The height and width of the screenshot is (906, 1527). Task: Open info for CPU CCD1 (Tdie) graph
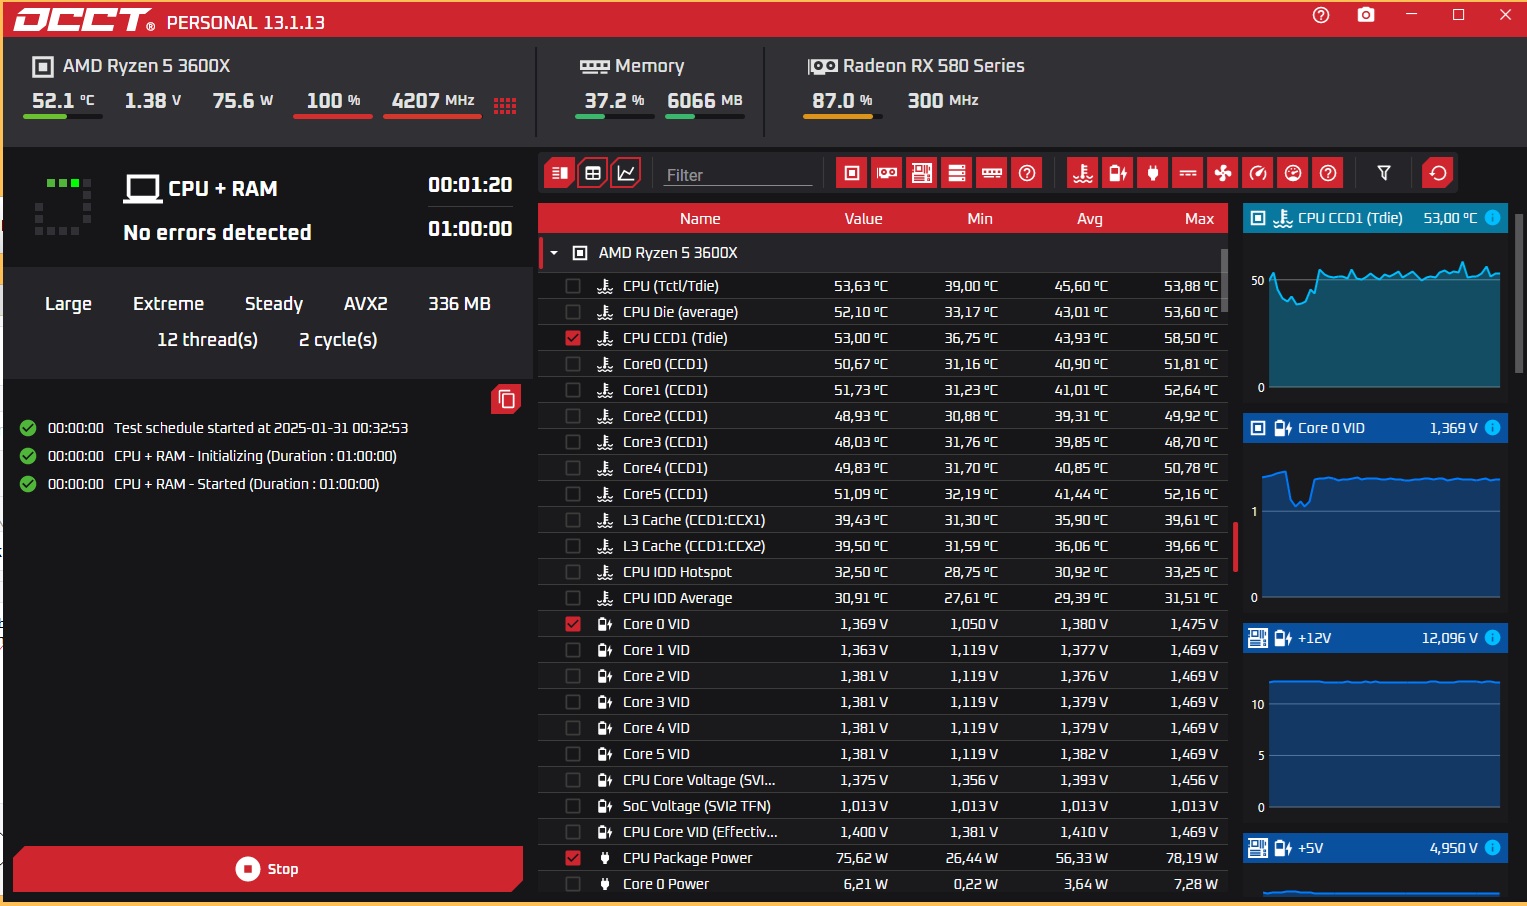1492,217
